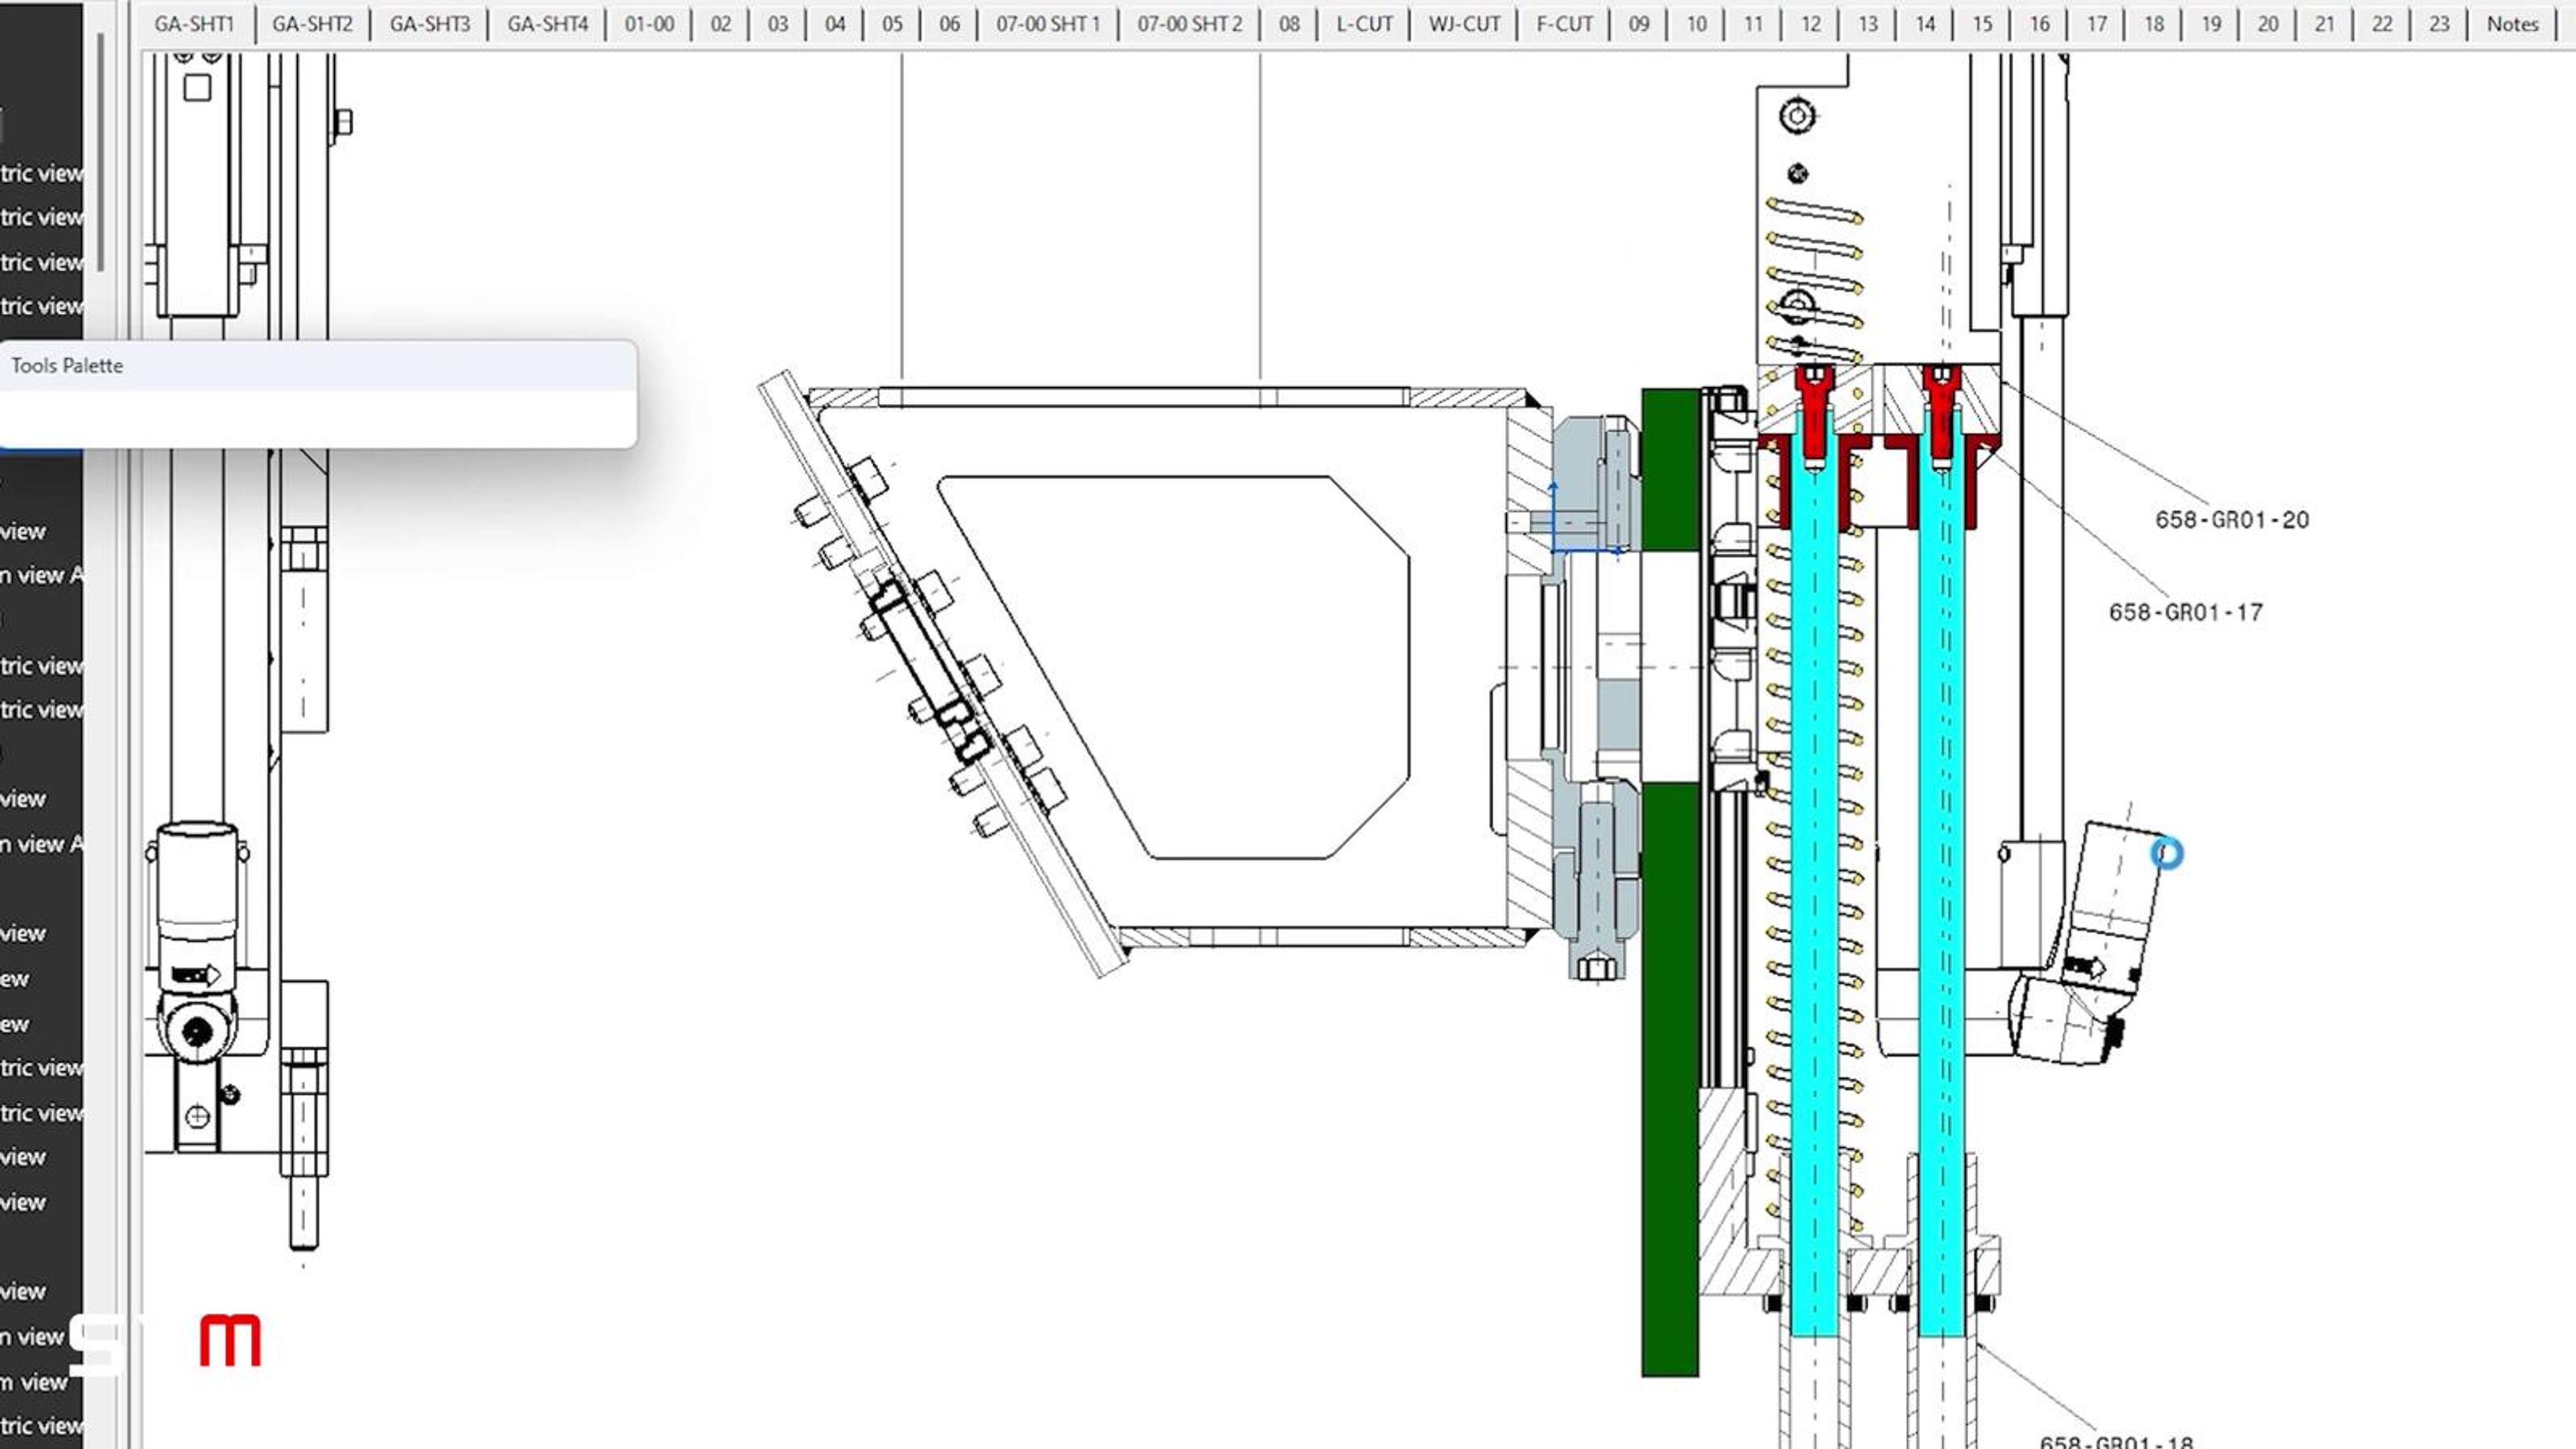
Task: Select sheet tab 22
Action: tap(2382, 24)
